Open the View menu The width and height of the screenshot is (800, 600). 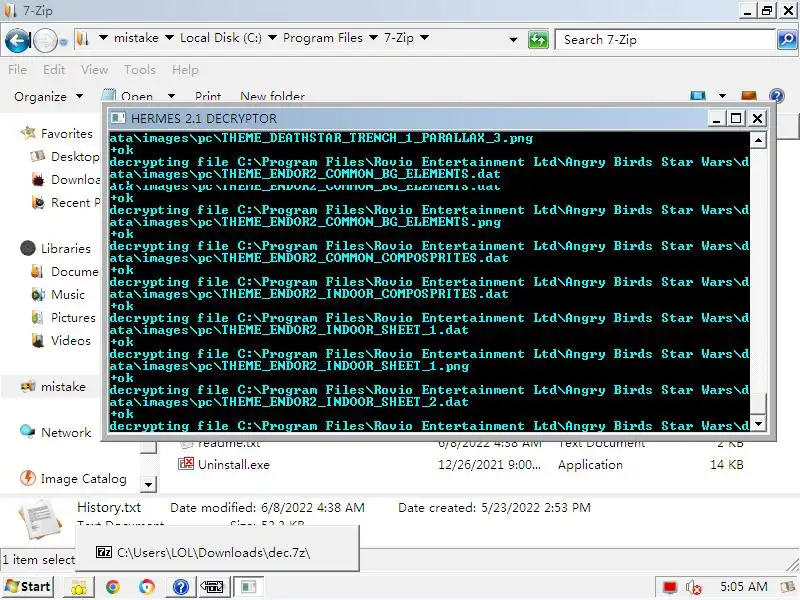94,69
